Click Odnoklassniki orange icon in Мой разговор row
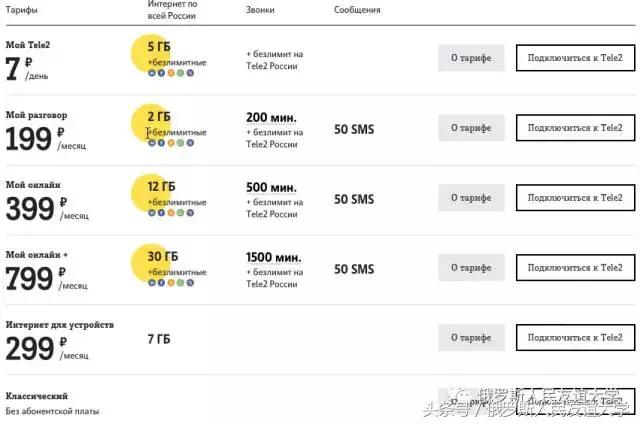The height and width of the screenshot is (424, 640). point(170,142)
